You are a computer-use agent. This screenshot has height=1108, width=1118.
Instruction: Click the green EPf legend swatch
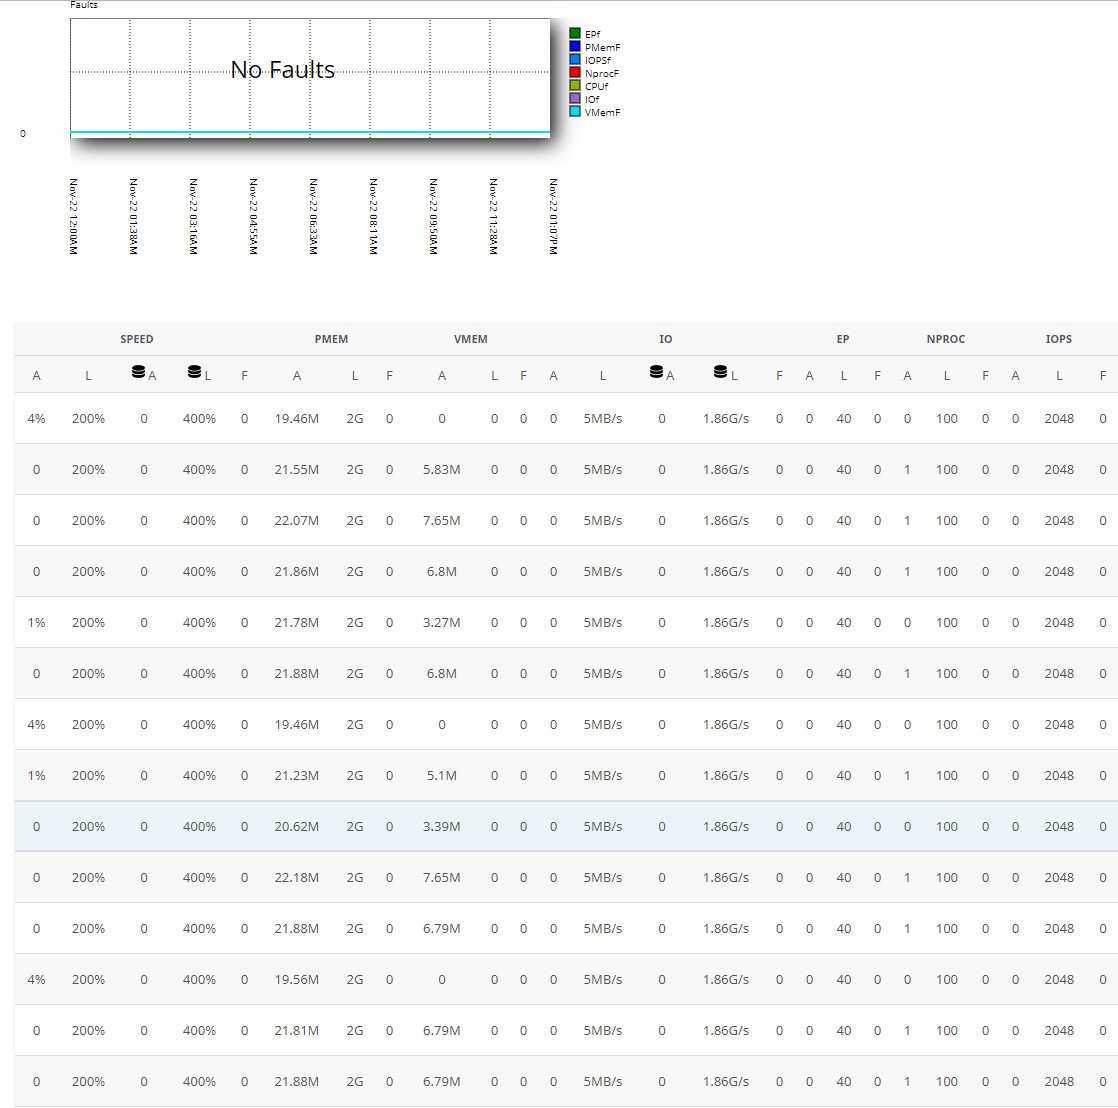pyautogui.click(x=575, y=34)
